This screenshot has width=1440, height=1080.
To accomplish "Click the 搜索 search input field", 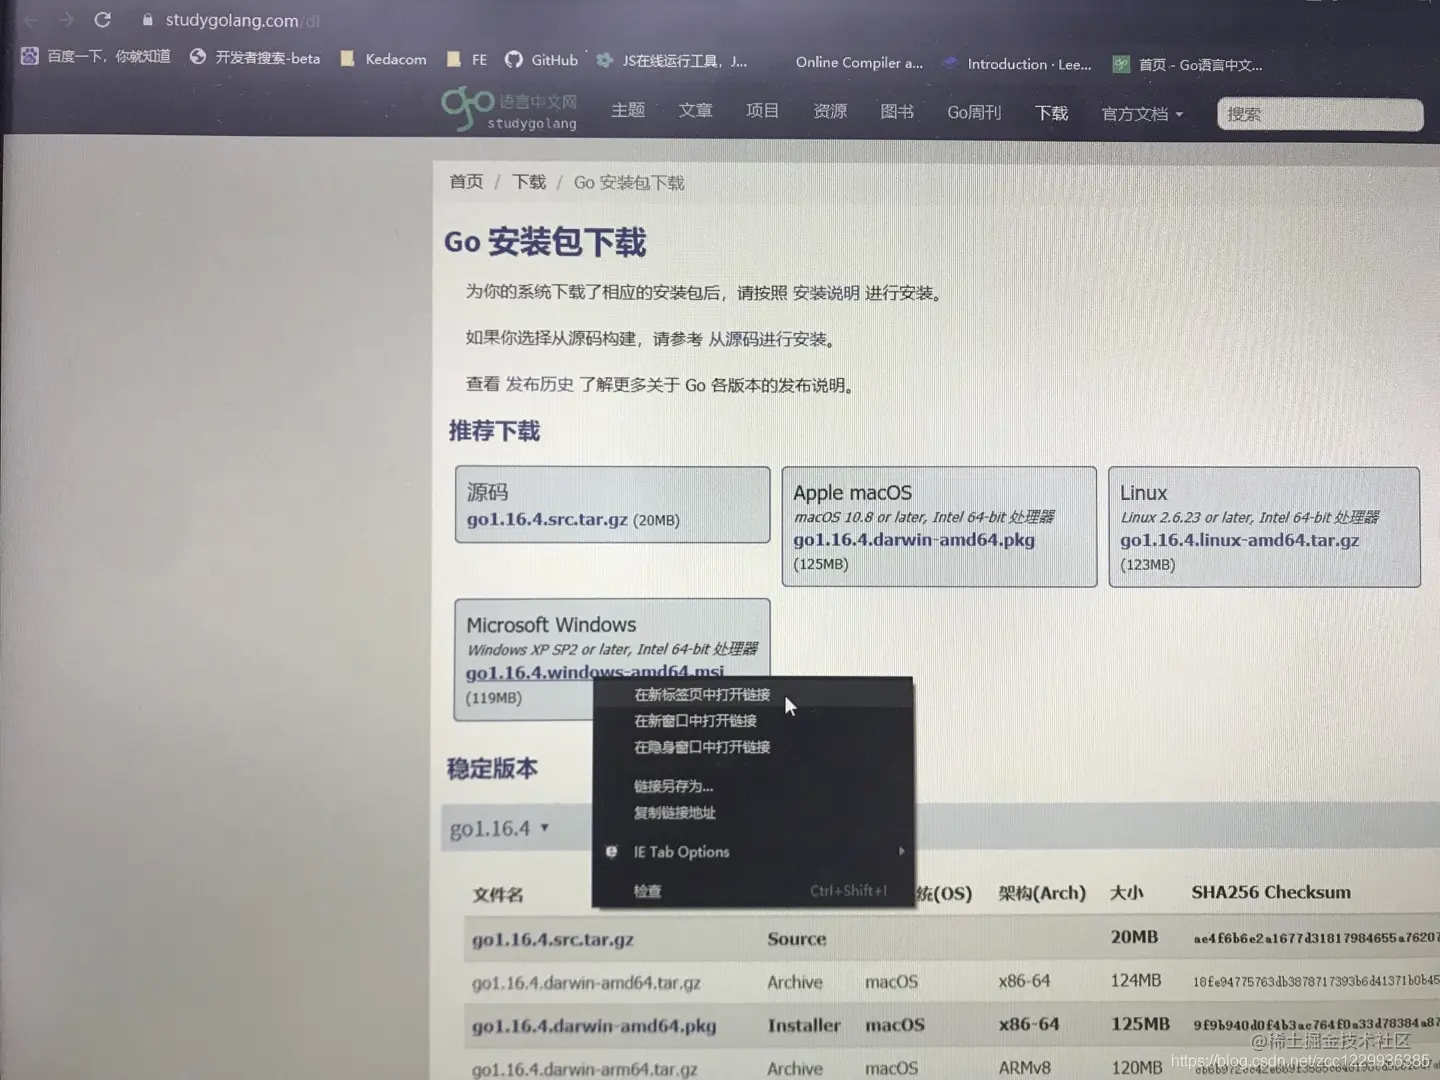I will 1320,114.
